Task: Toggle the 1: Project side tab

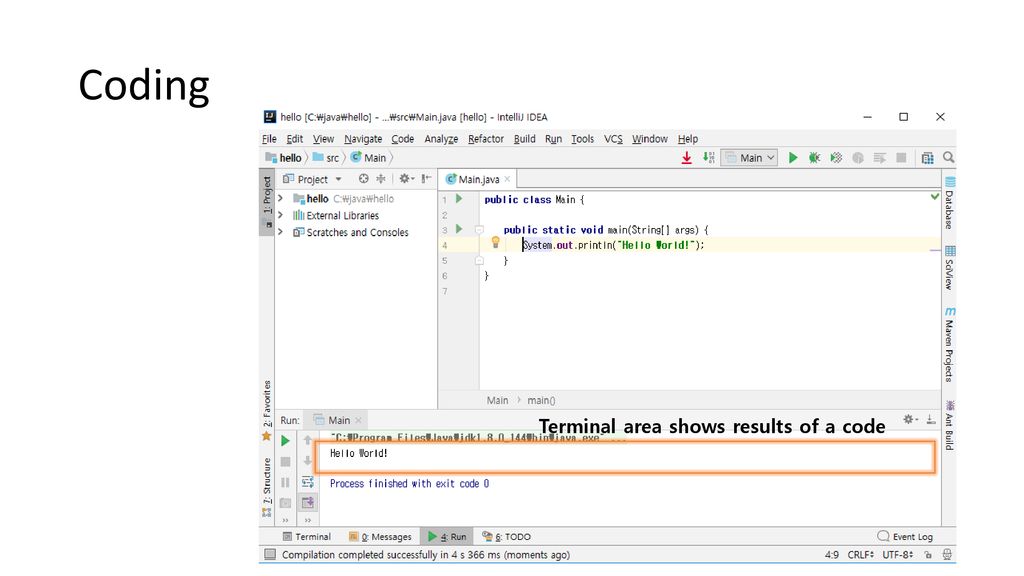Action: 266,201
